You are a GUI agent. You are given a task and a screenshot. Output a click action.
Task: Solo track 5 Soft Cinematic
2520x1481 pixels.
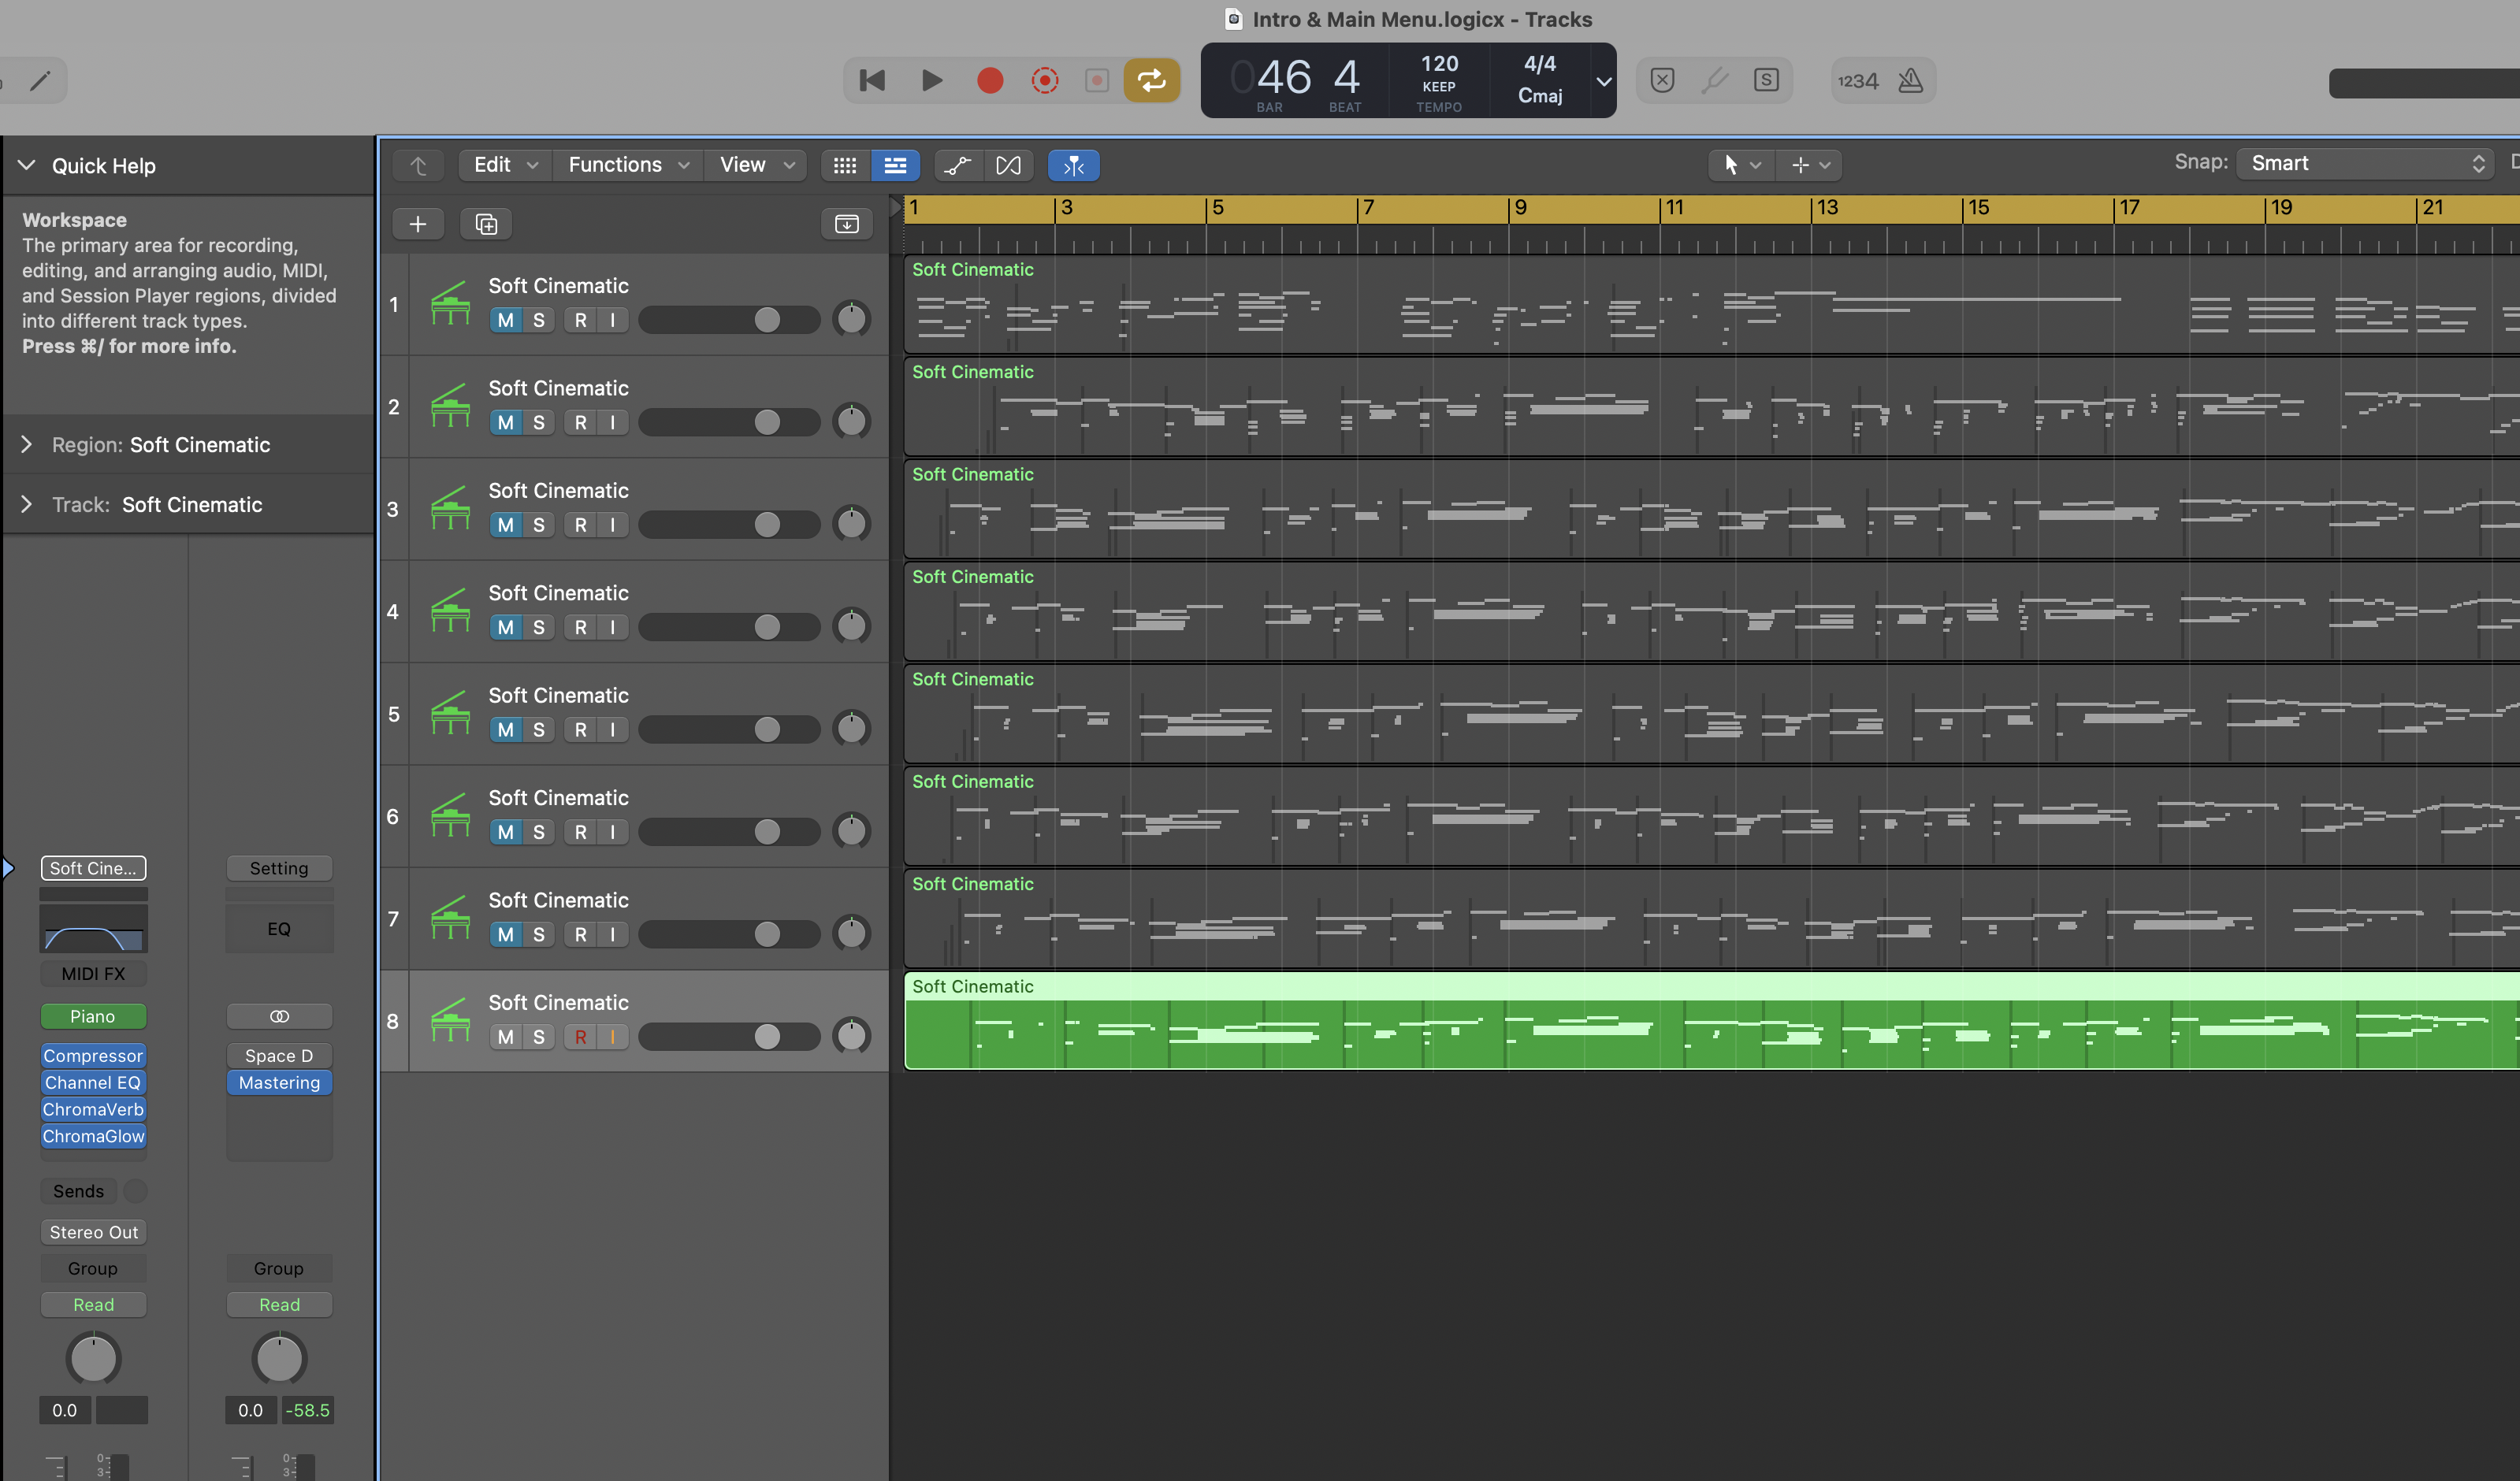pos(539,730)
